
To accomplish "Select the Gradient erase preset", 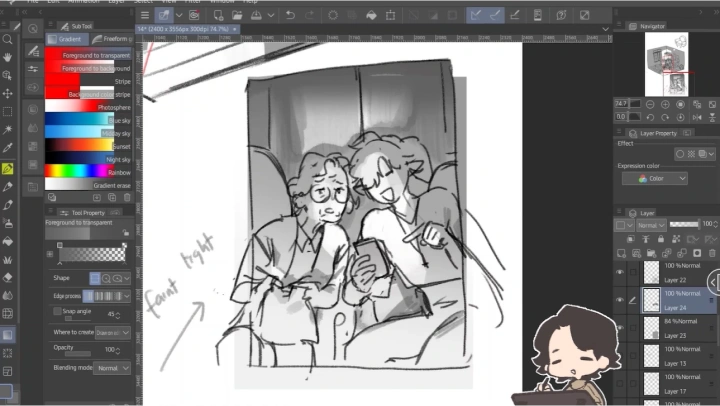I will click(88, 185).
